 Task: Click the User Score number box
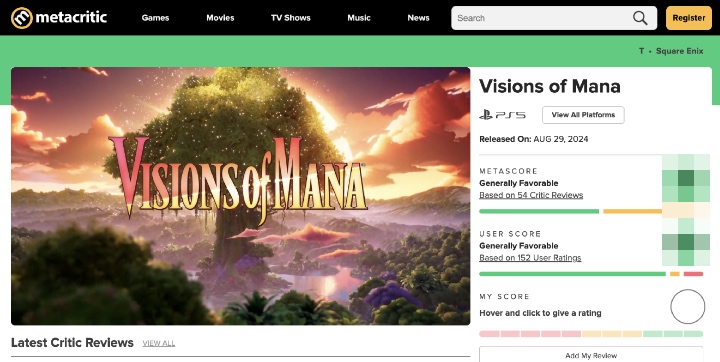(686, 242)
